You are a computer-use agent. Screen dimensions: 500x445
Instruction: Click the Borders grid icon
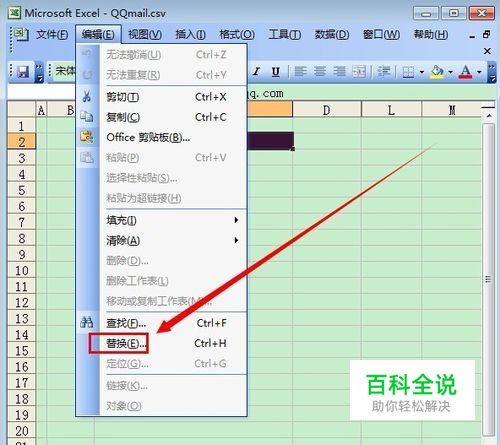(x=408, y=71)
